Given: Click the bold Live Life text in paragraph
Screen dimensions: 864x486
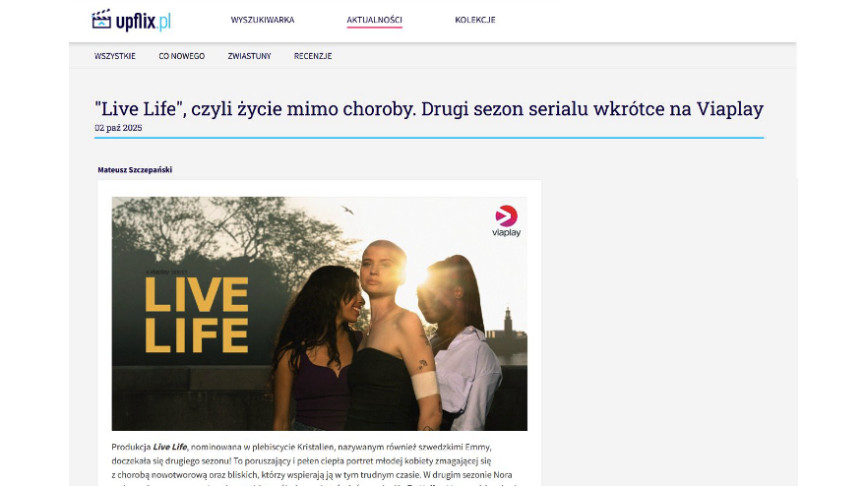Looking at the screenshot, I should [170, 447].
